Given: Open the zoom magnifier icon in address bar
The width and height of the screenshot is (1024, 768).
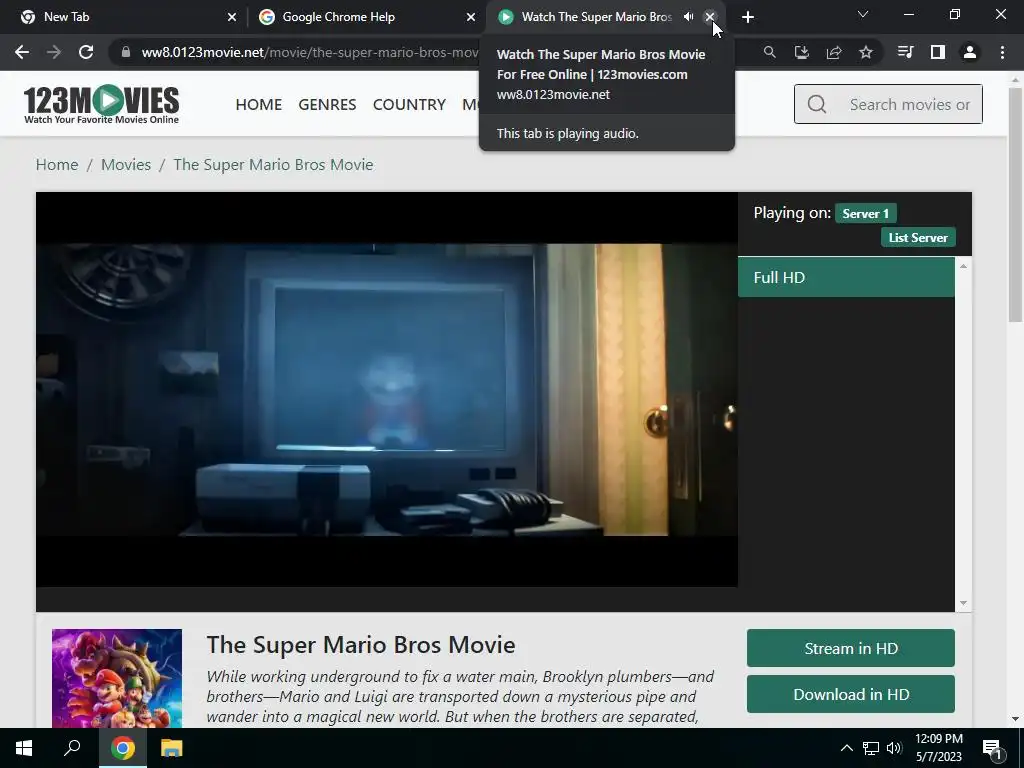Looking at the screenshot, I should click(x=770, y=52).
